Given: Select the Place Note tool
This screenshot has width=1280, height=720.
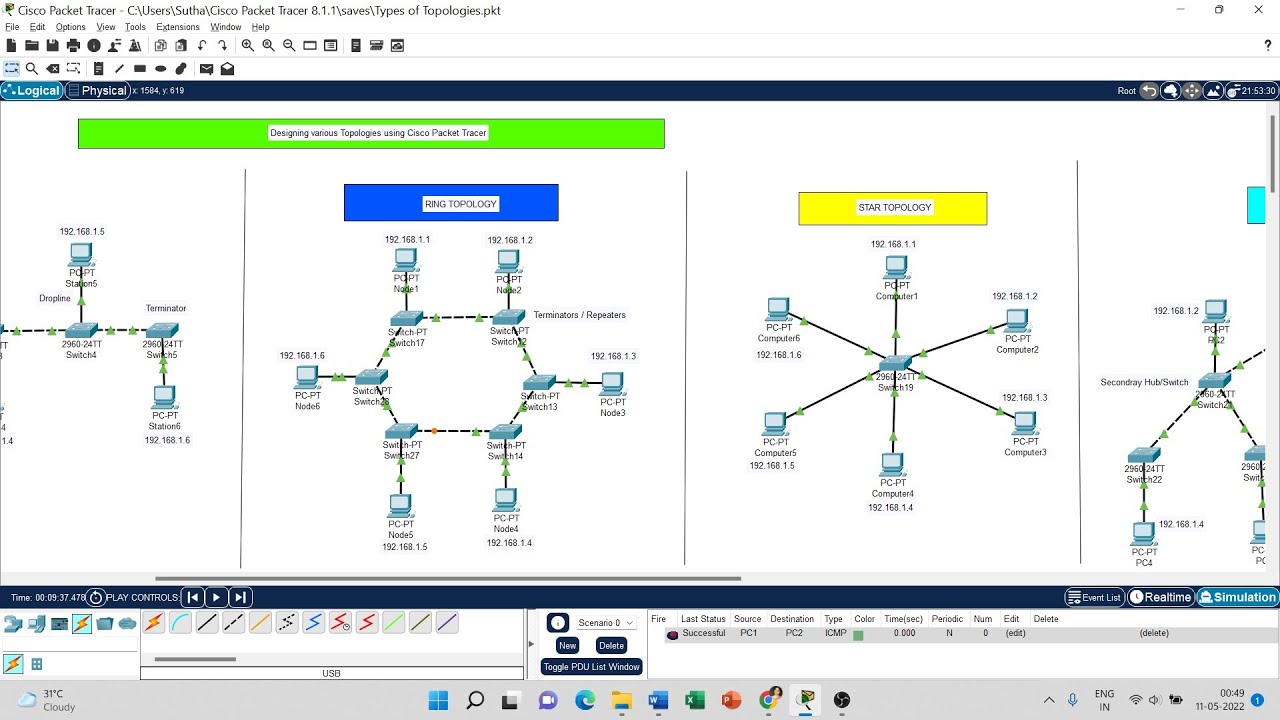Looking at the screenshot, I should (x=98, y=69).
